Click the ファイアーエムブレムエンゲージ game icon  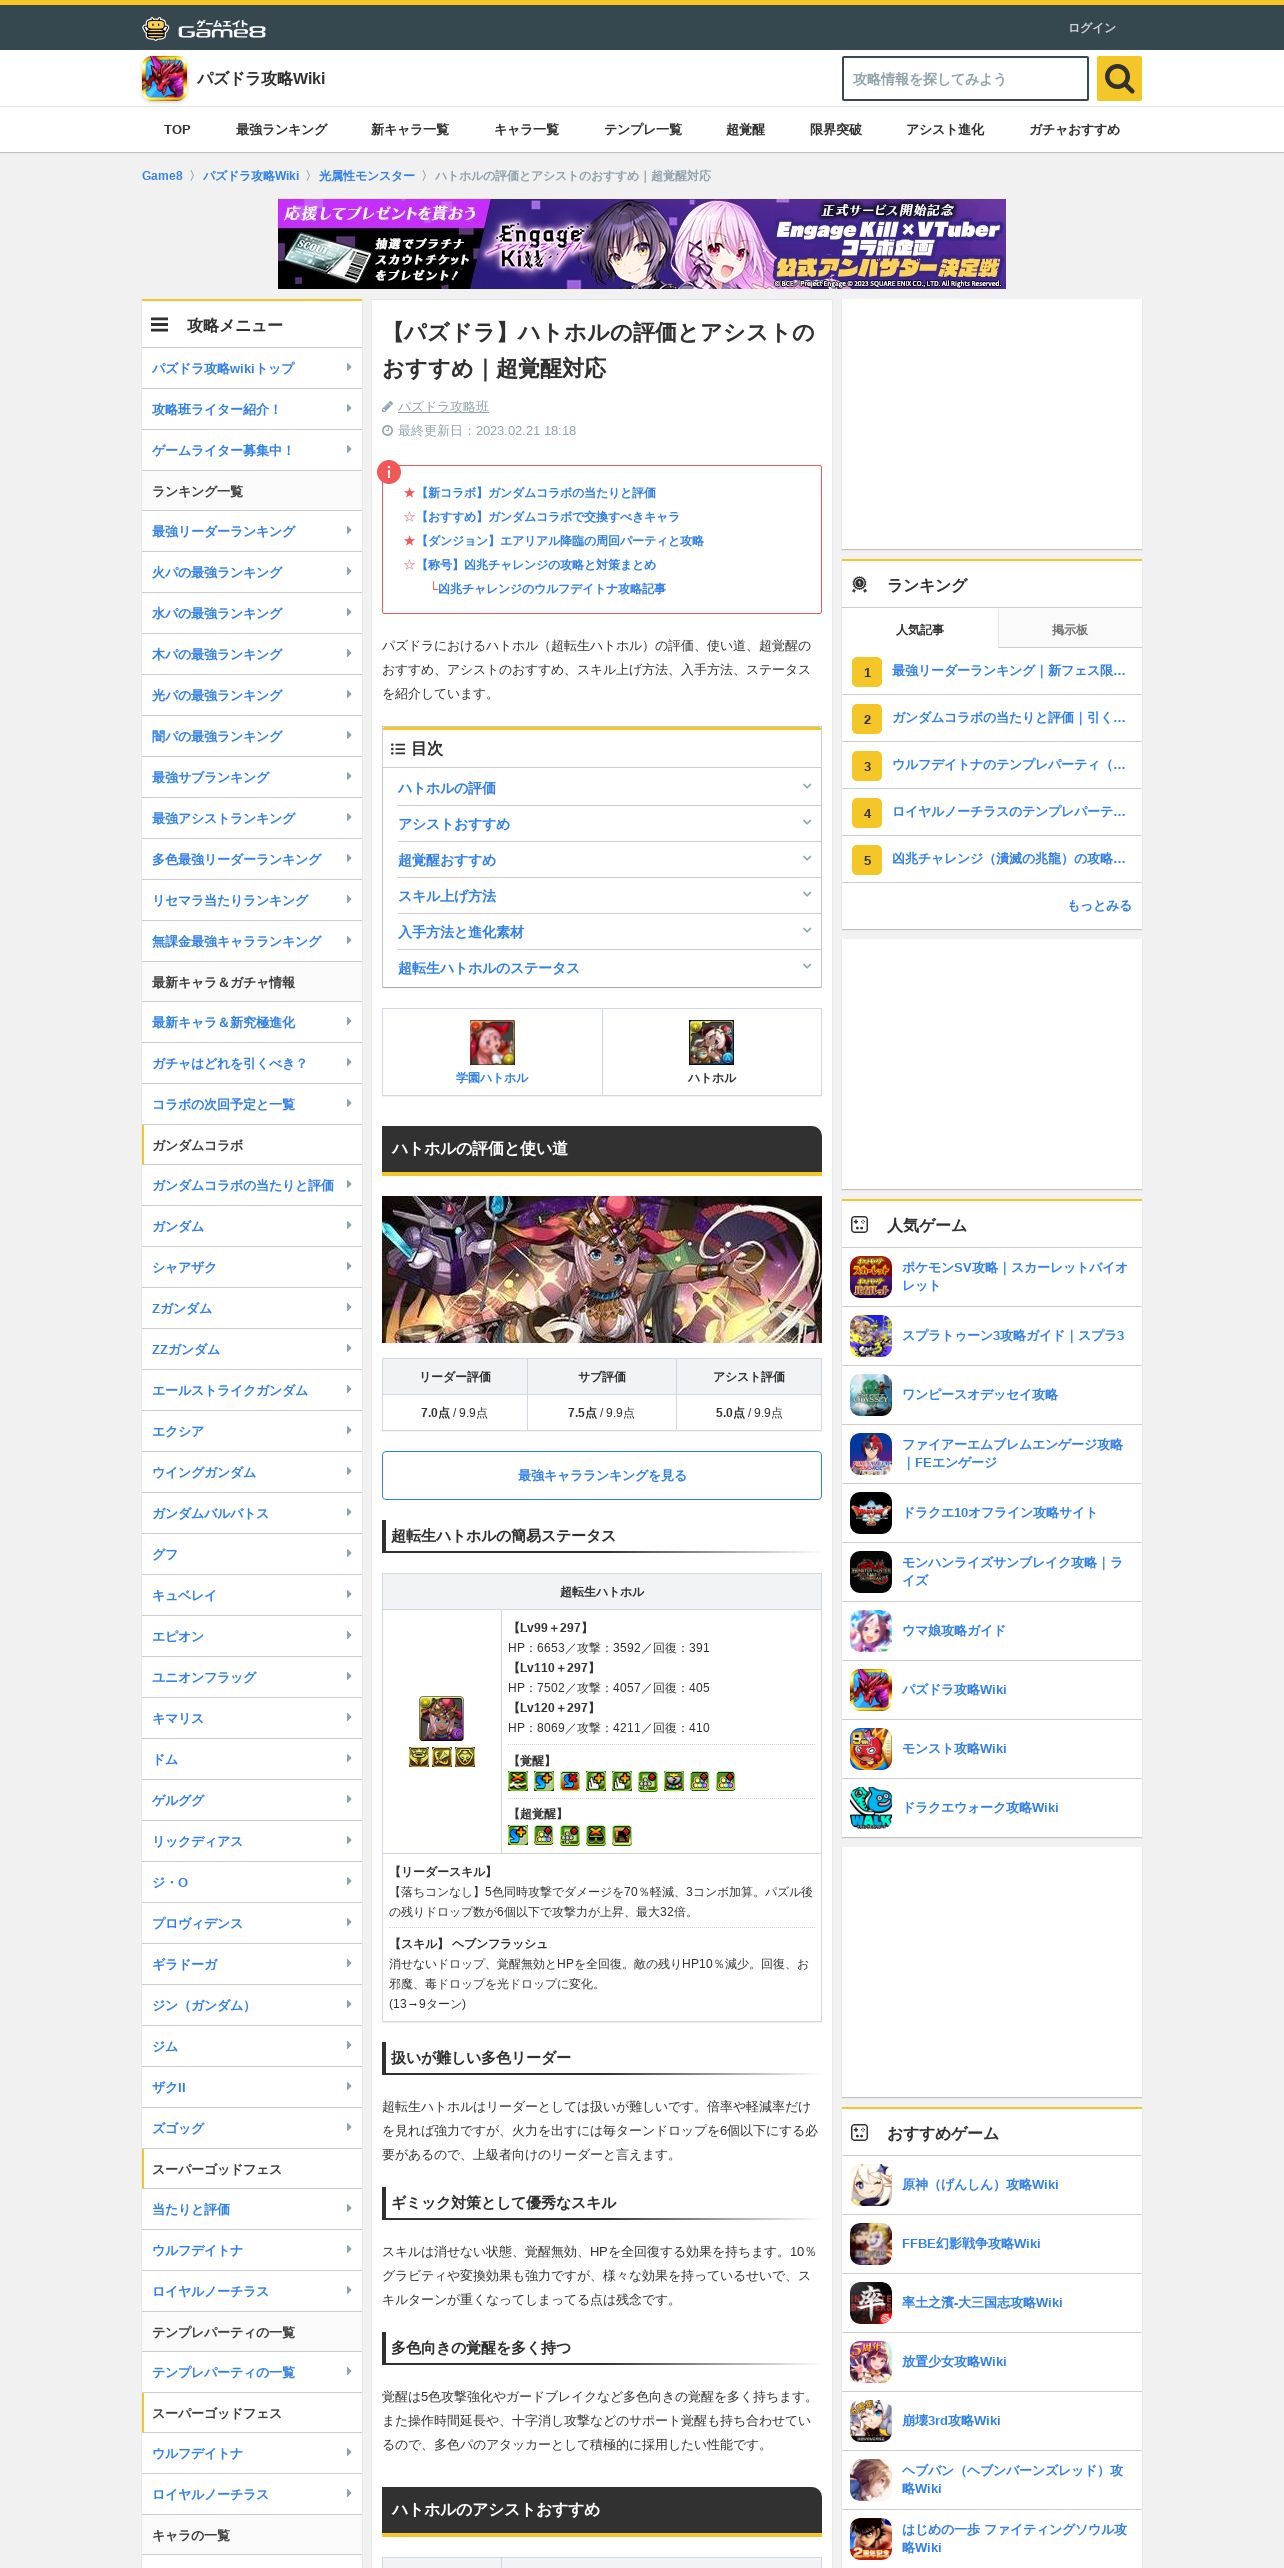click(x=871, y=1454)
